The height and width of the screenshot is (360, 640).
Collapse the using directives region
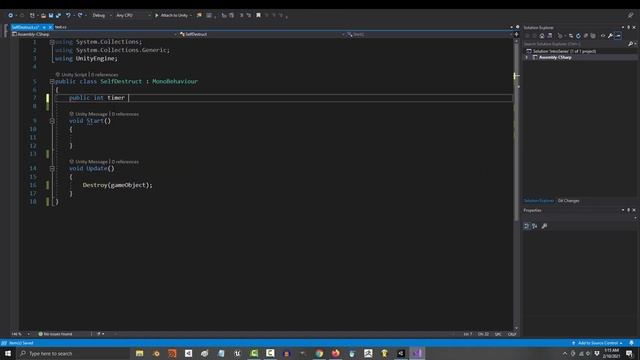pyautogui.click(x=52, y=42)
